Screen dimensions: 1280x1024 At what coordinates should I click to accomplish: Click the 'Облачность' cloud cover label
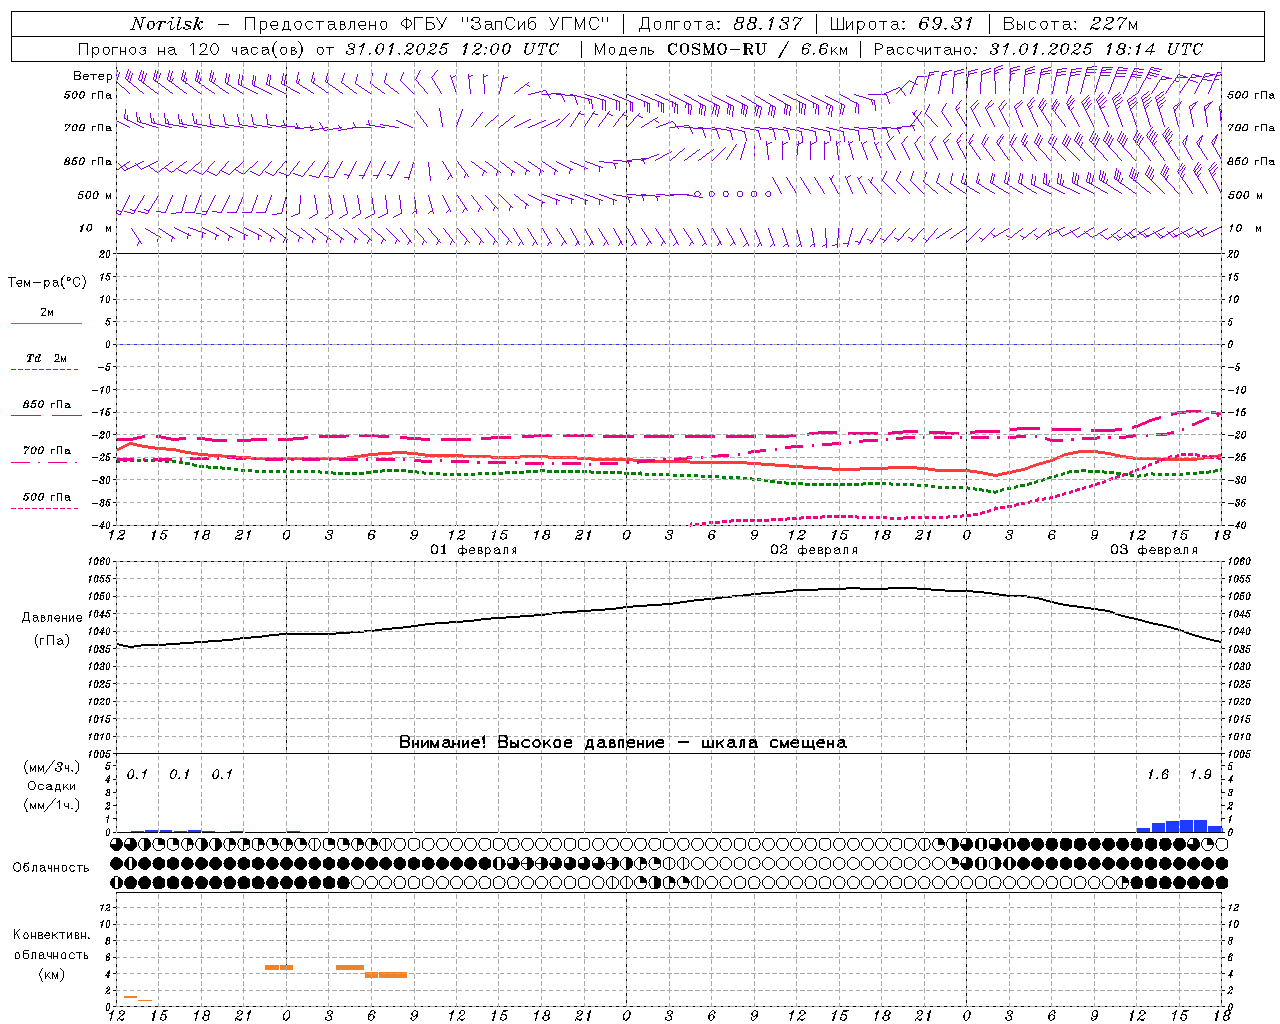coord(51,867)
